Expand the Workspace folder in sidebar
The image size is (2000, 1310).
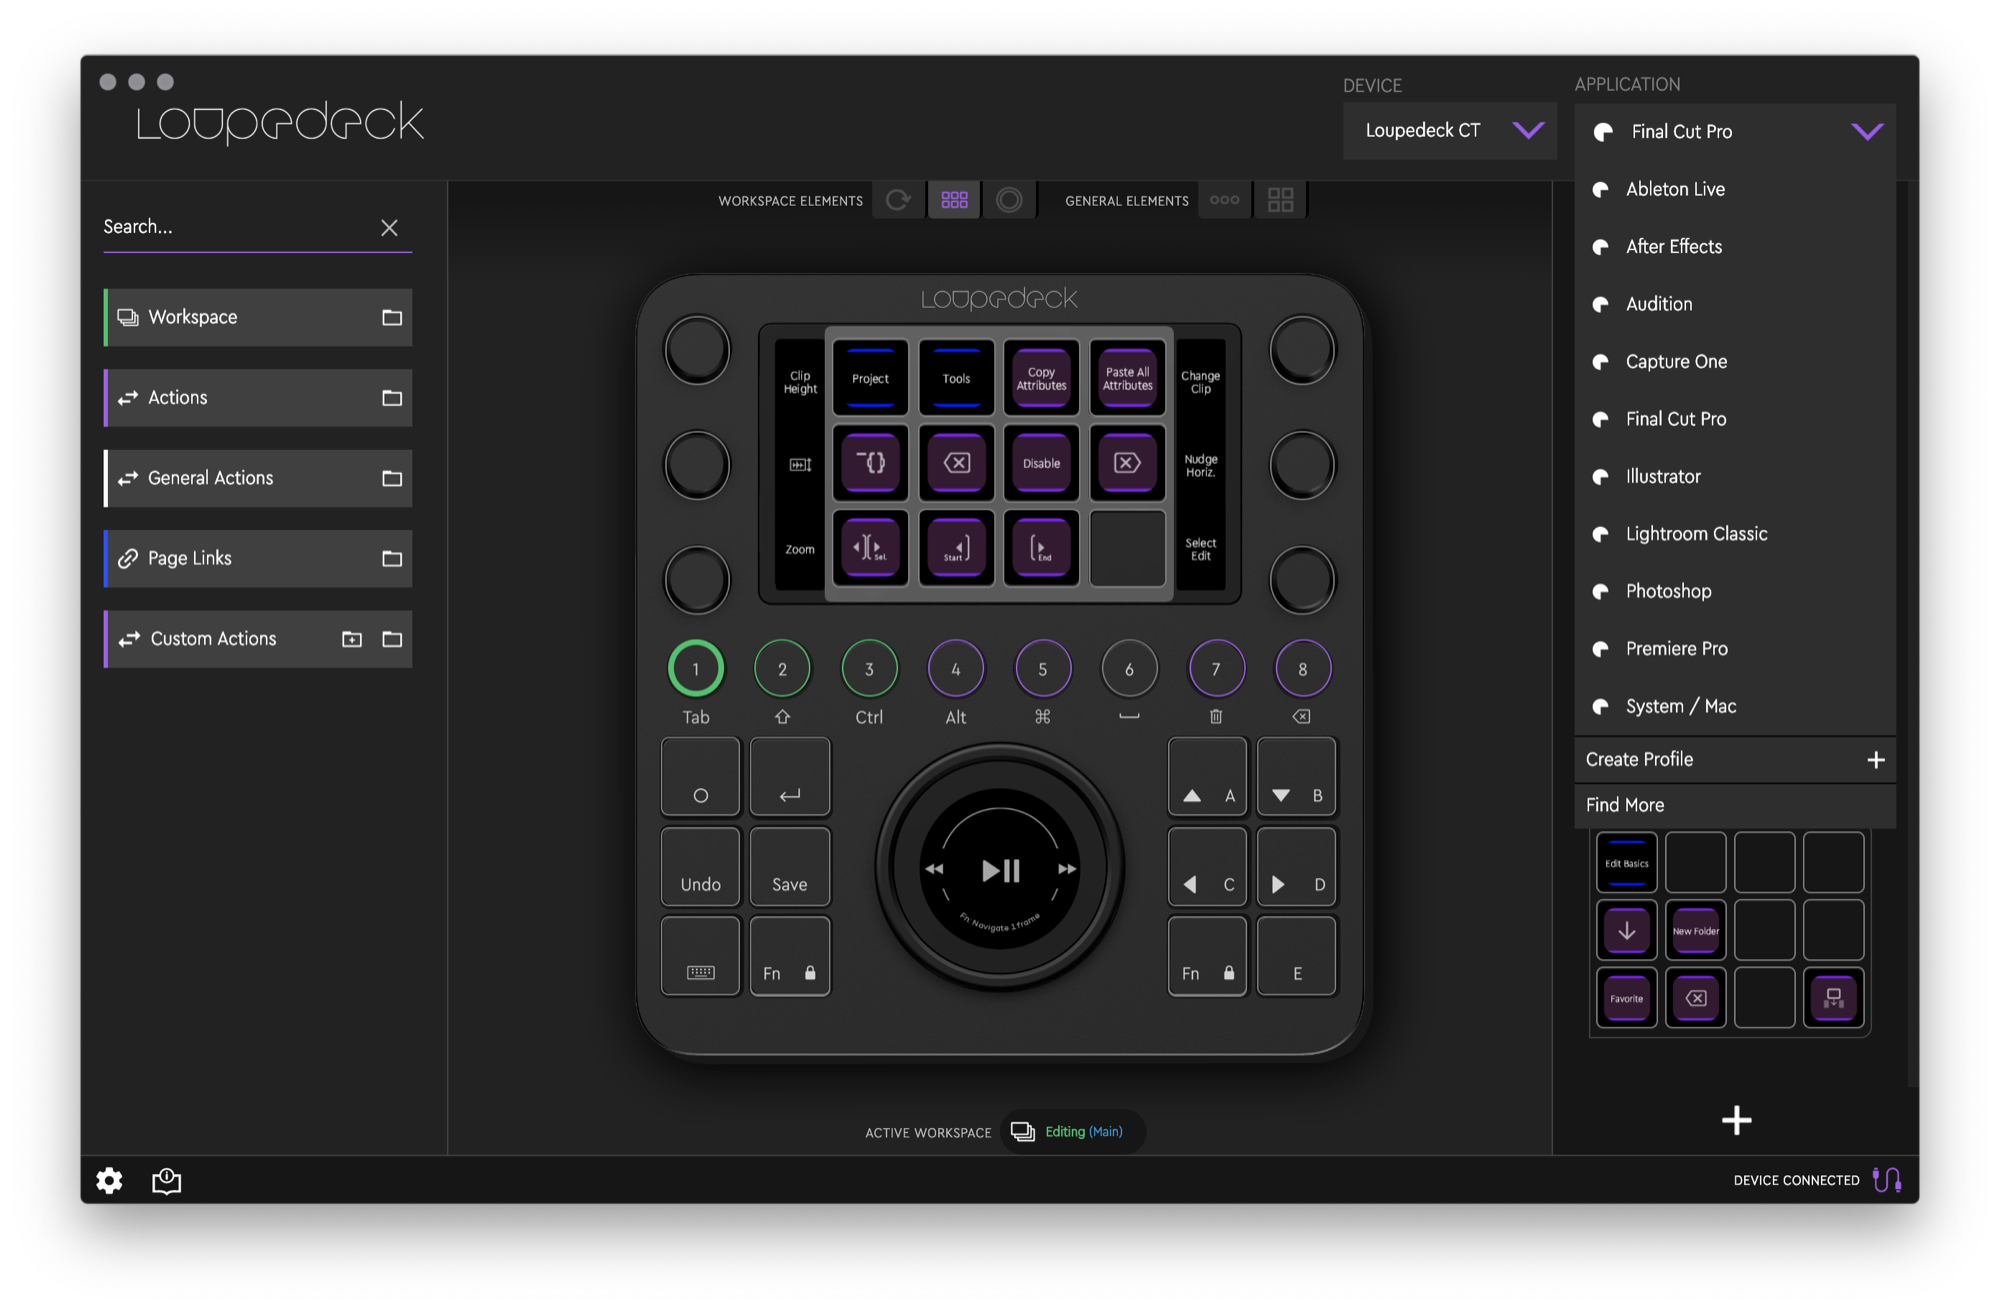pos(392,317)
